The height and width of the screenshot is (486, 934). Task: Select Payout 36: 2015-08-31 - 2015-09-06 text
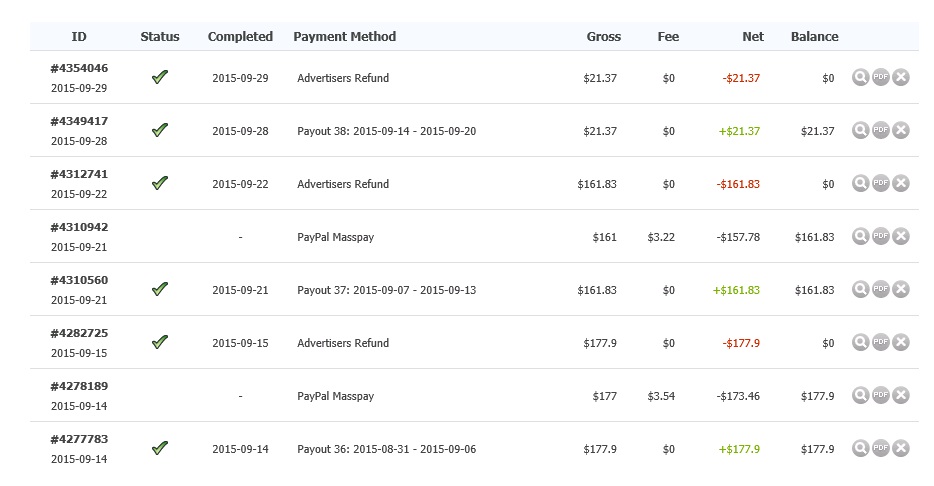tap(386, 449)
